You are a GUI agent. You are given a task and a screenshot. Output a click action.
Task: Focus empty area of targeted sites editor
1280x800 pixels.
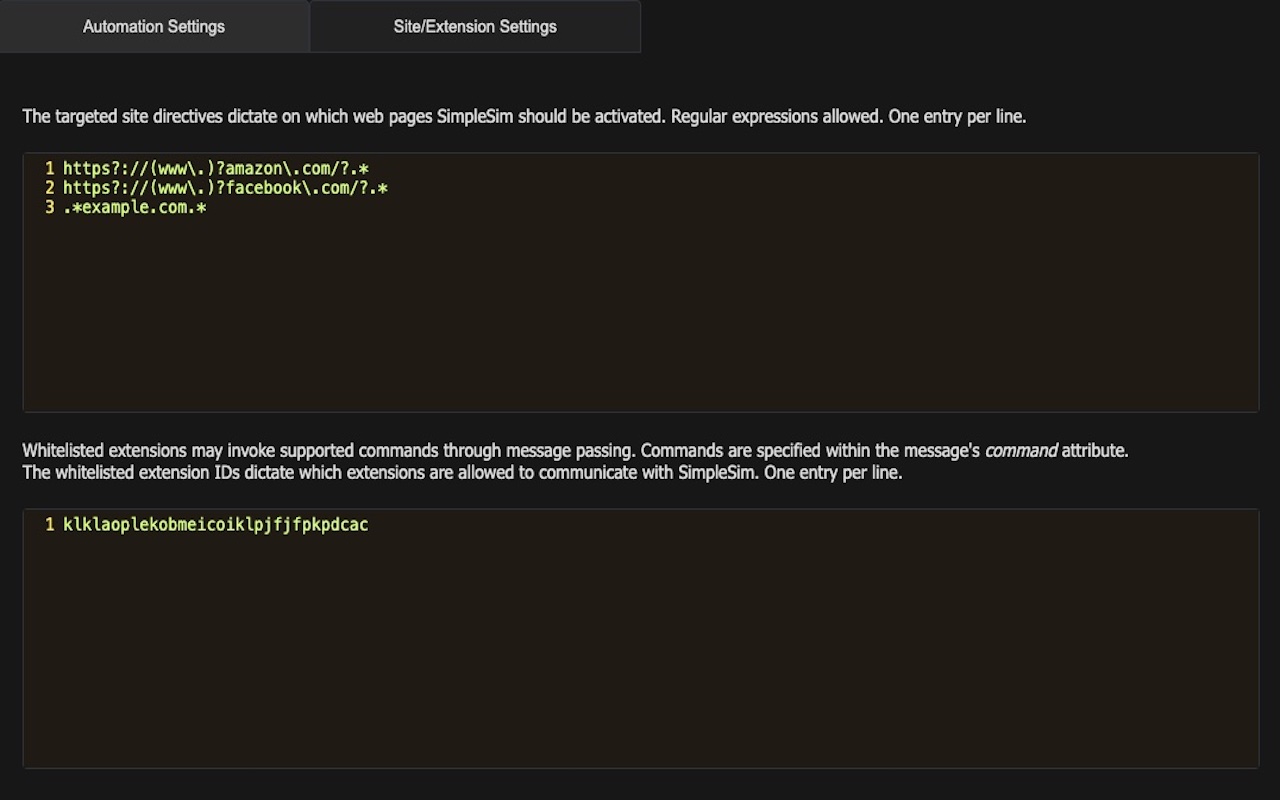pos(640,320)
